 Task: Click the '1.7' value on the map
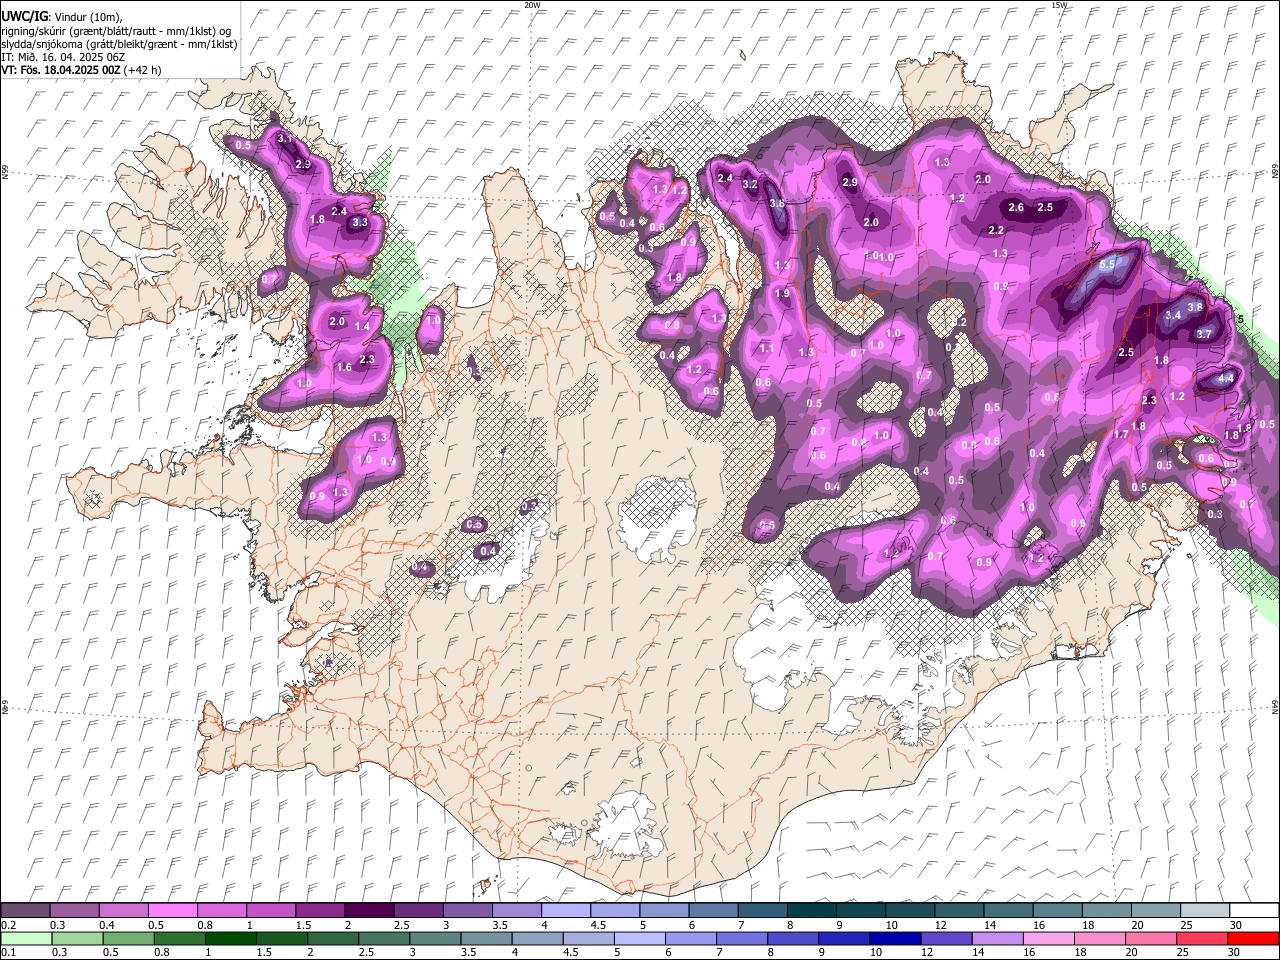pyautogui.click(x=1121, y=434)
